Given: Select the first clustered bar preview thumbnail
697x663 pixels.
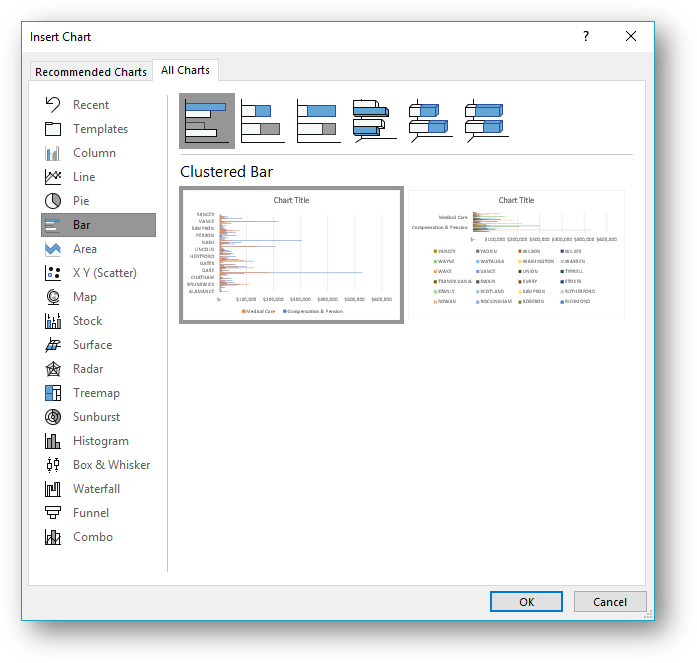Looking at the screenshot, I should [x=291, y=255].
